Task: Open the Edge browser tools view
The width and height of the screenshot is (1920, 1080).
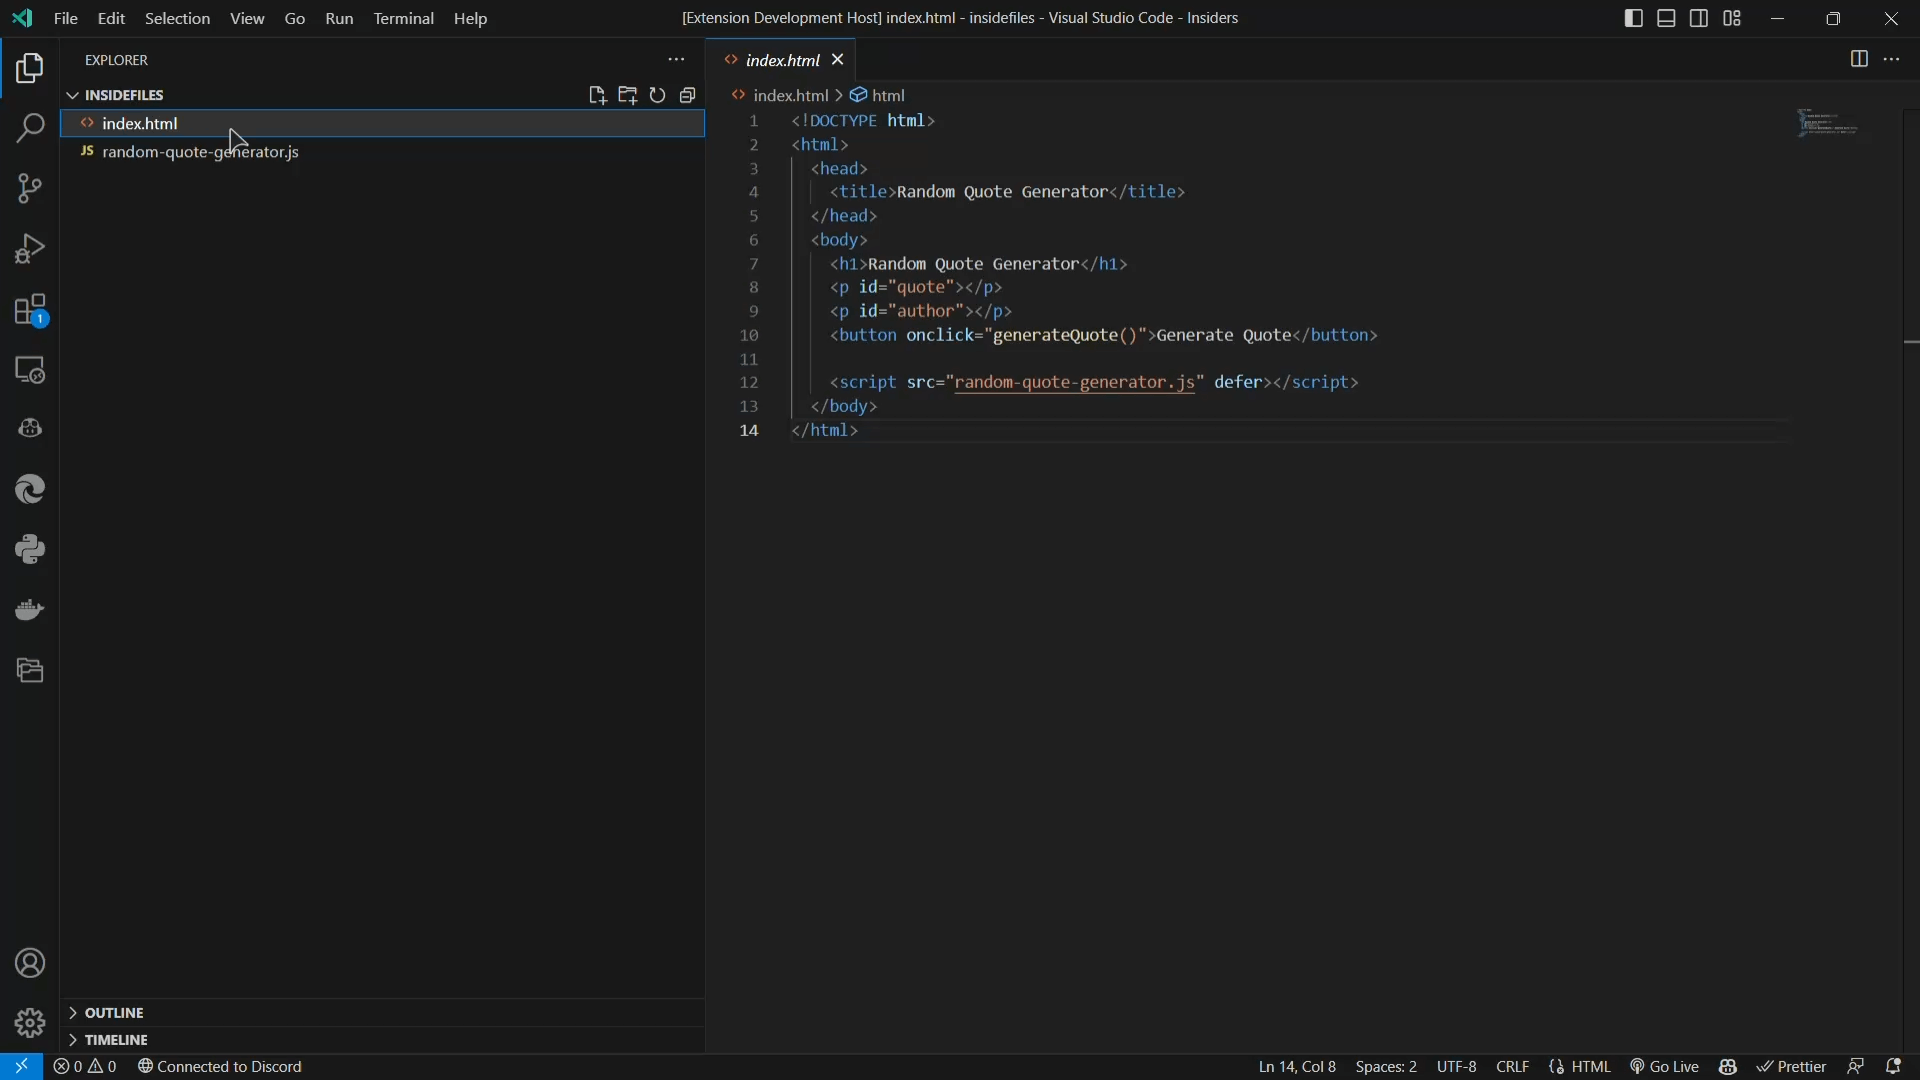Action: coord(30,490)
